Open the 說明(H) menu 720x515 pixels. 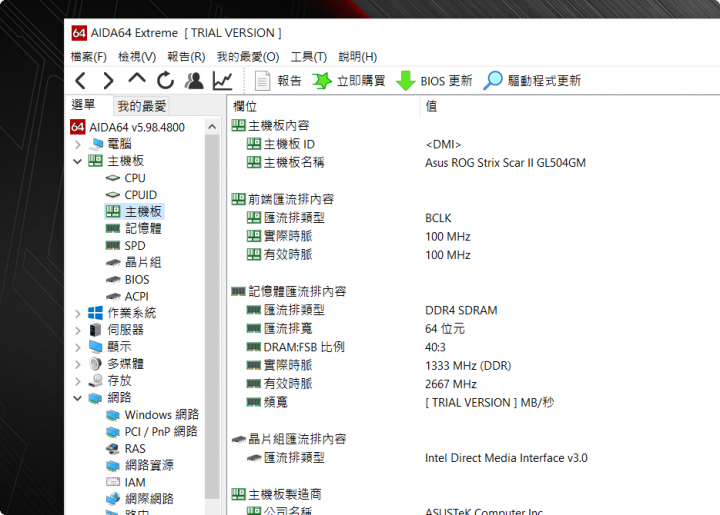coord(358,57)
